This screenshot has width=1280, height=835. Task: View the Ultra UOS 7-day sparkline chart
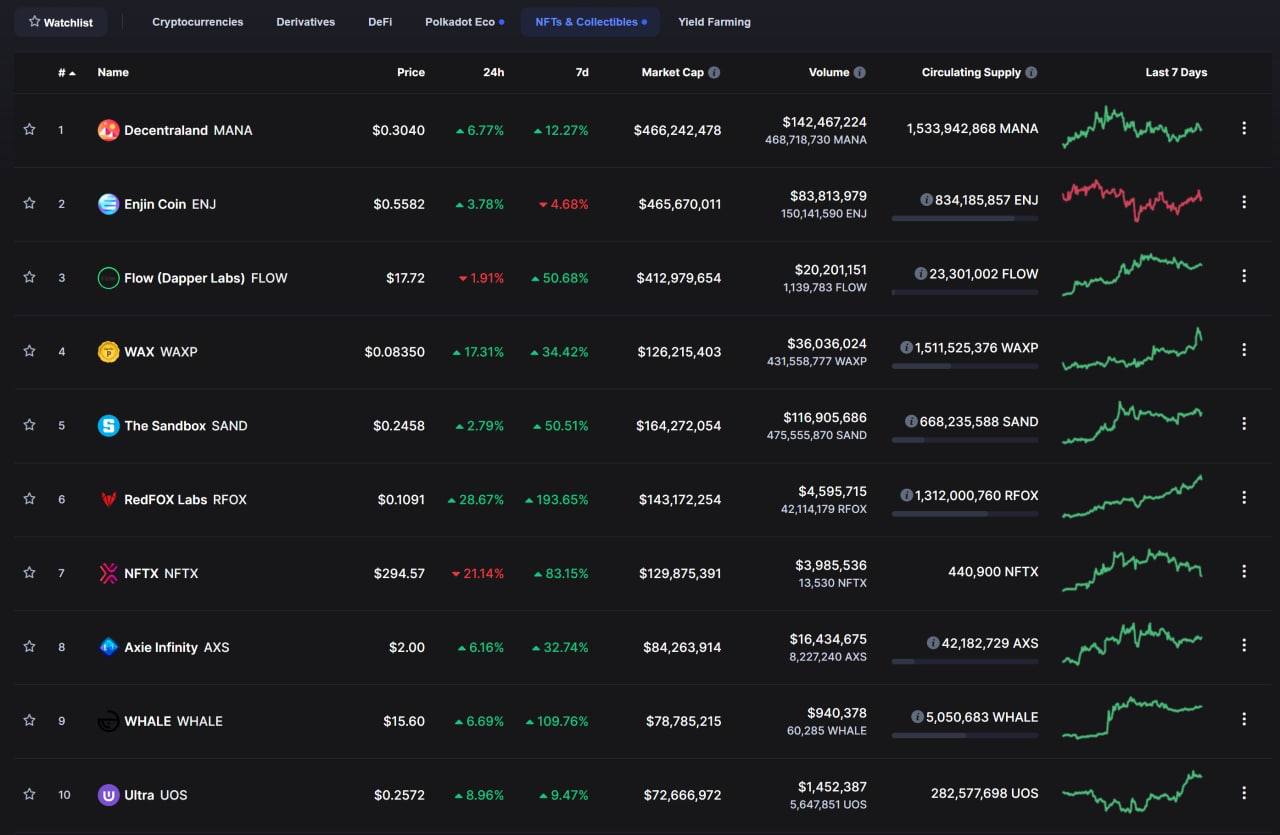tap(1132, 792)
